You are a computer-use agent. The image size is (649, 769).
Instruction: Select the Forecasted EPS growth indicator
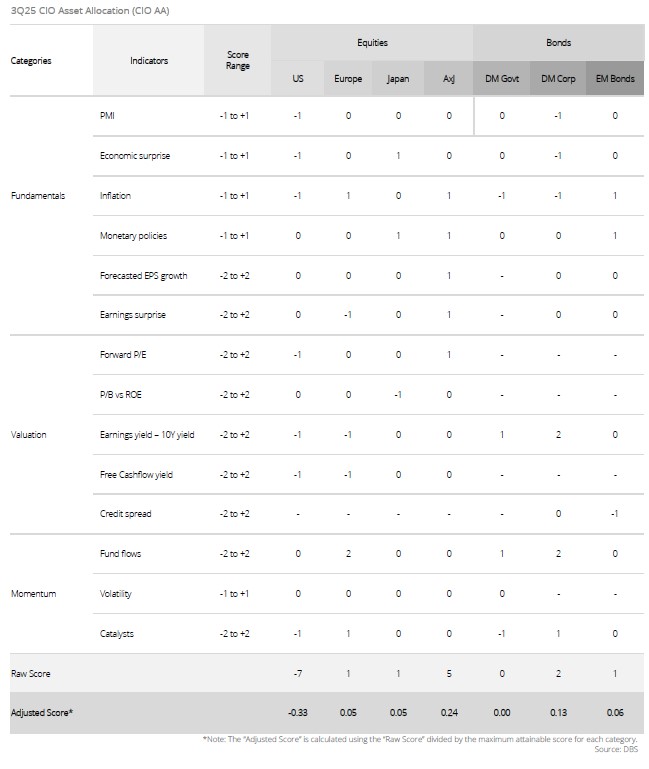pyautogui.click(x=143, y=275)
